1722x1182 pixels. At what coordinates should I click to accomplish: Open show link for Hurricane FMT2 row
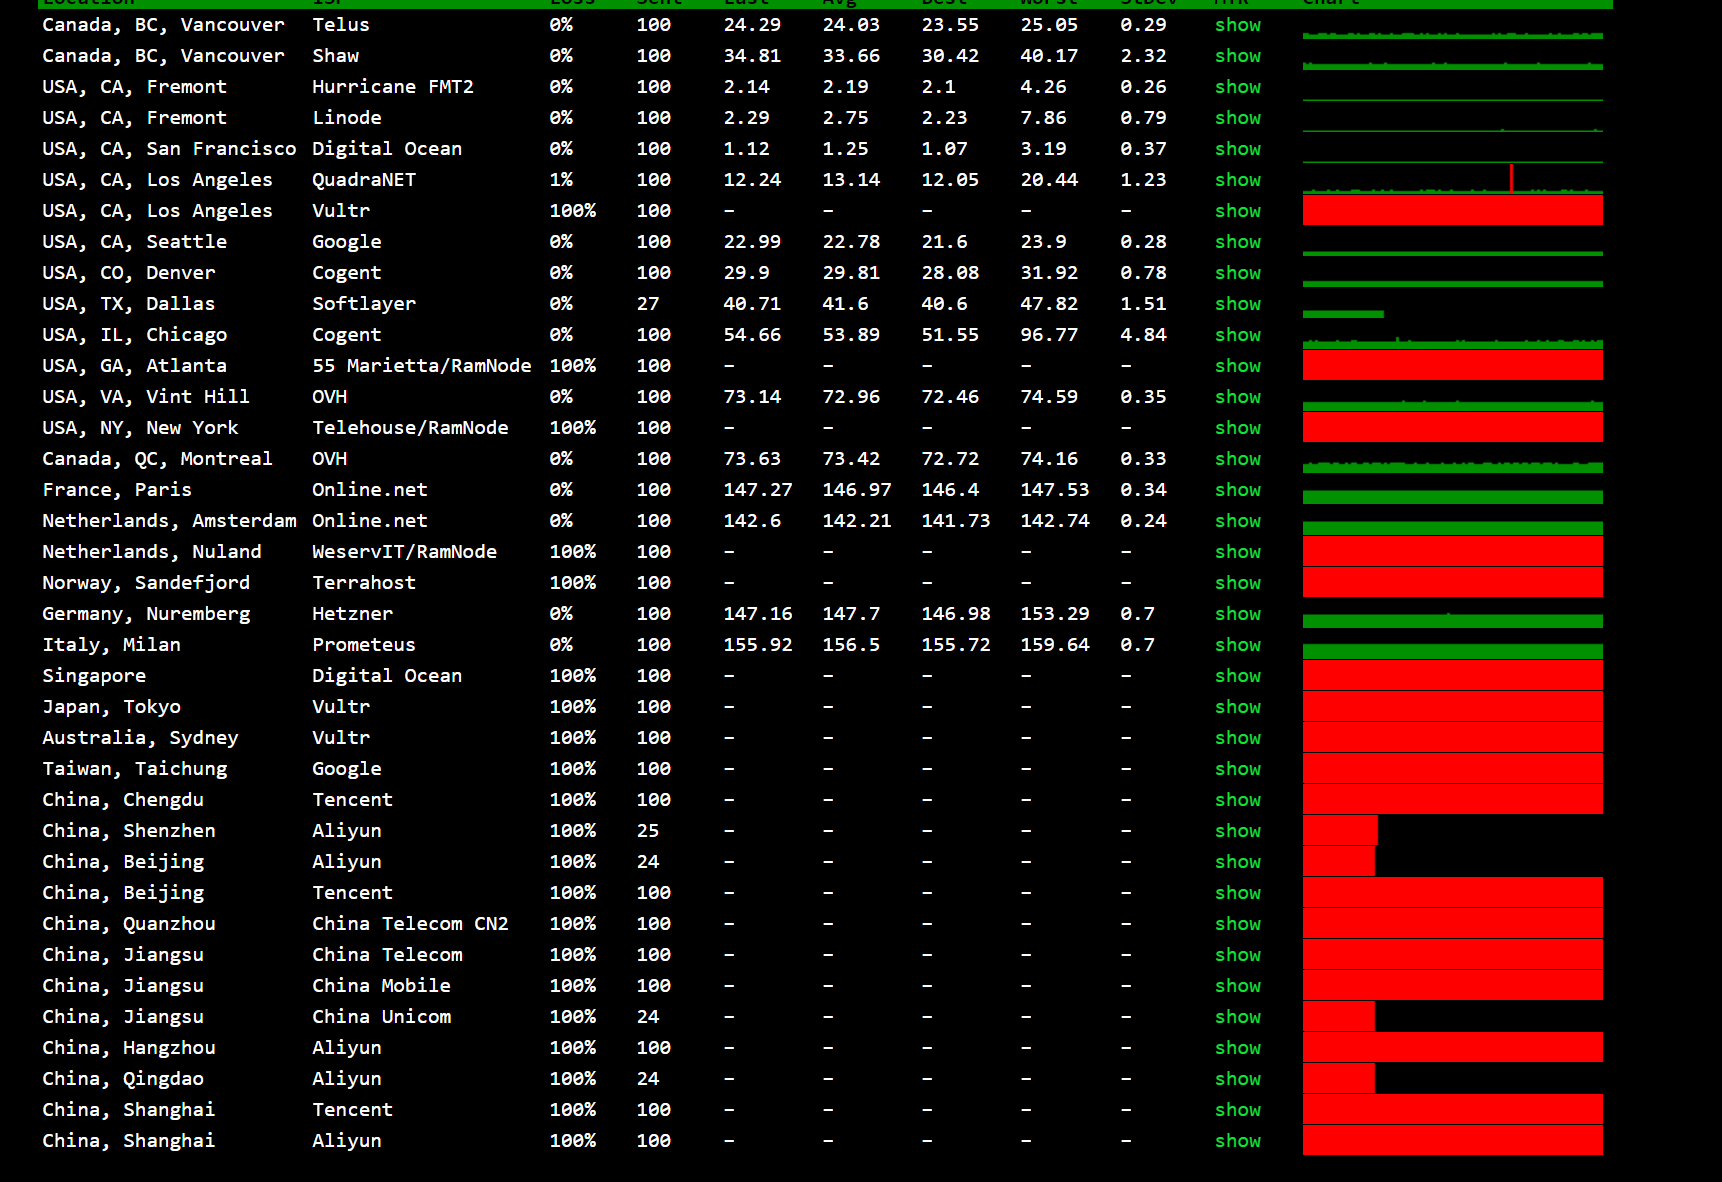pos(1237,87)
